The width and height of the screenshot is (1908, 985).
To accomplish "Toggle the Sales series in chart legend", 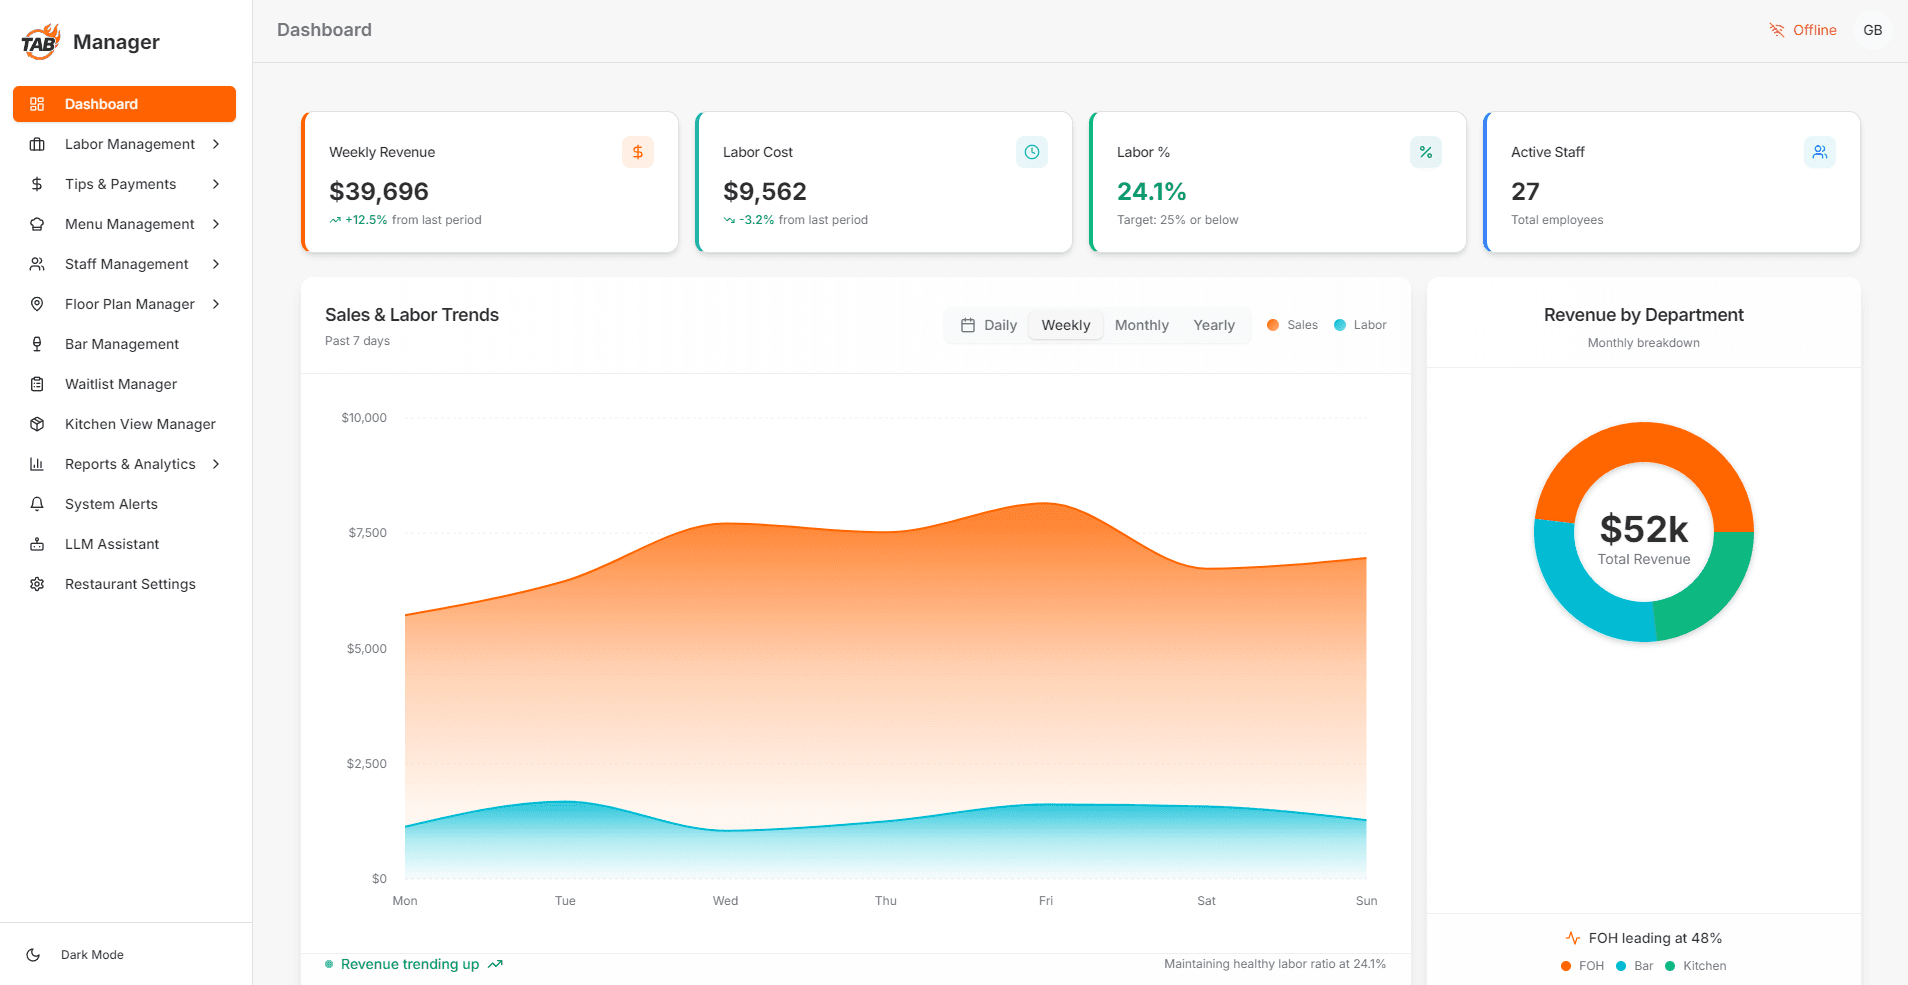I will (1292, 325).
